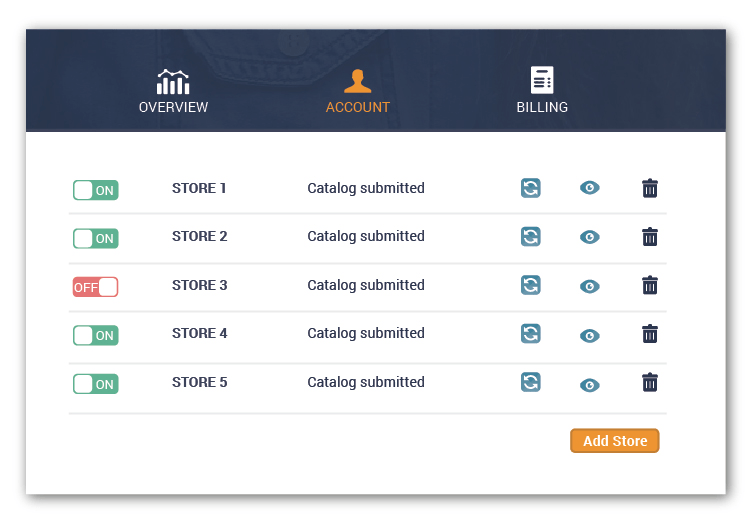
Task: Turn off Store 1 toggle
Action: 96,190
